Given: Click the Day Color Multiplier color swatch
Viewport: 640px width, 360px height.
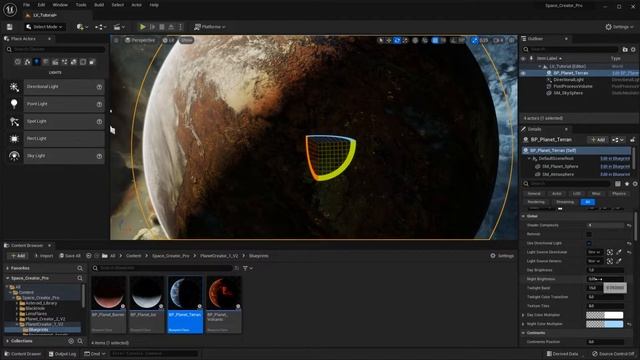Looking at the screenshot, I should click(x=604, y=315).
